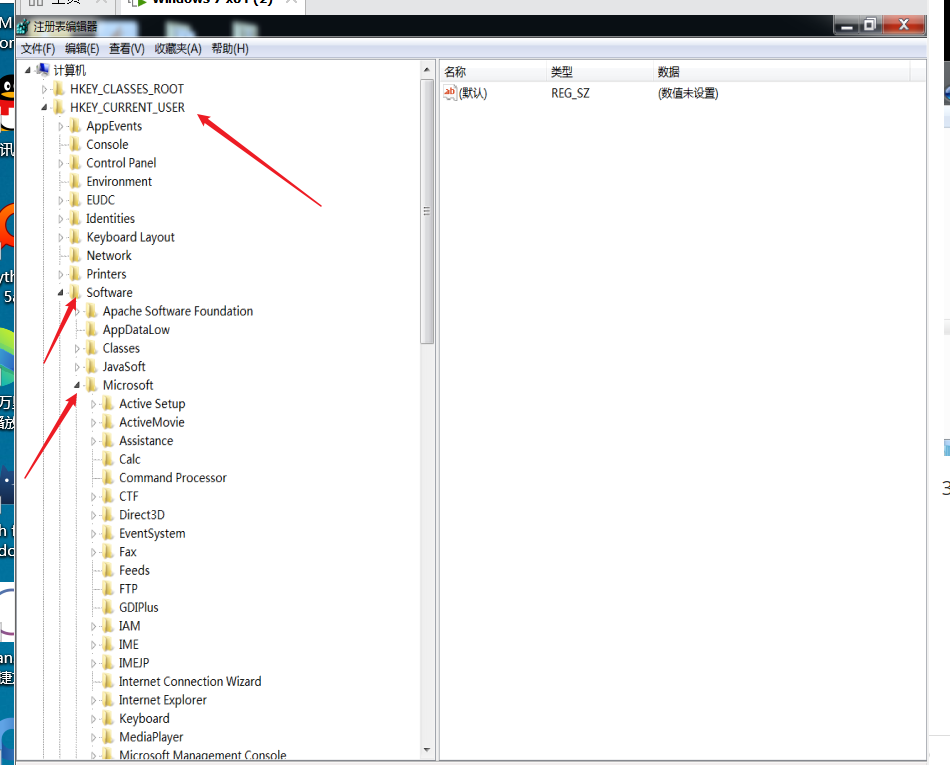Click the folder icon beside MediaPlayer

tap(108, 737)
